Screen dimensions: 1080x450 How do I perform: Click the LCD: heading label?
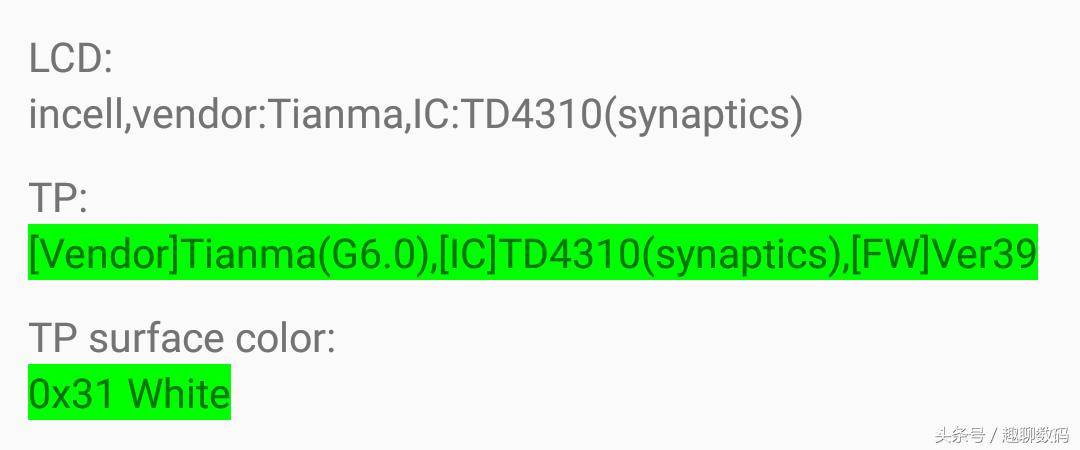point(70,60)
